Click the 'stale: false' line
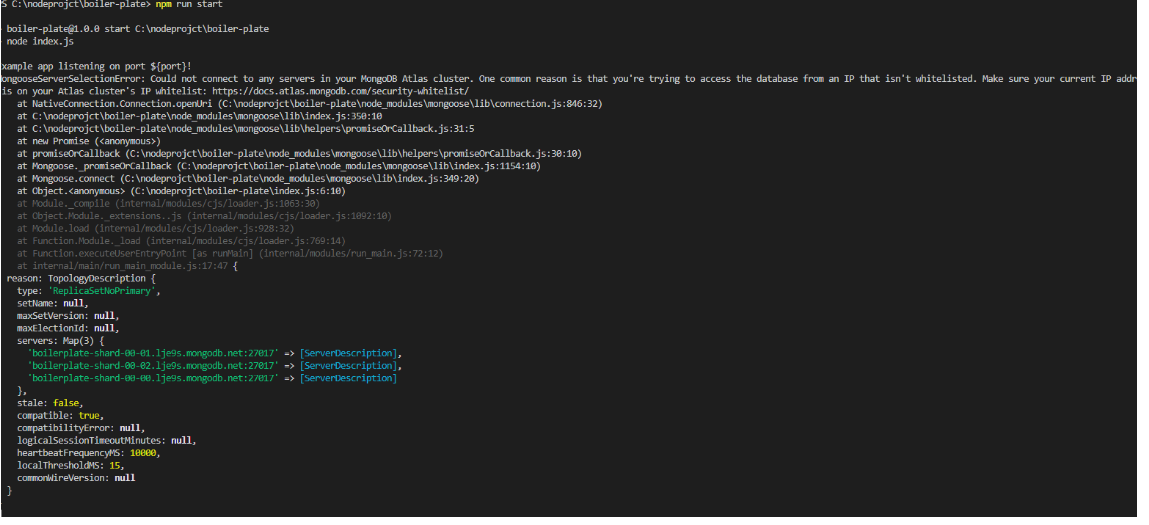This screenshot has width=1149, height=525. point(50,403)
